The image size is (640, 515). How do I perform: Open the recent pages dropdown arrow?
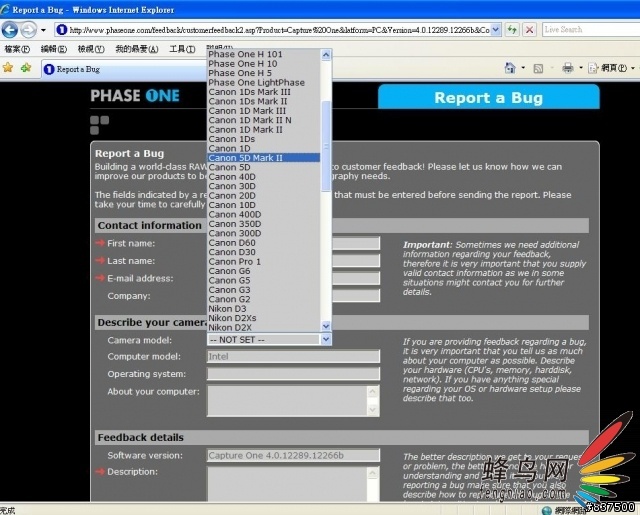point(43,30)
